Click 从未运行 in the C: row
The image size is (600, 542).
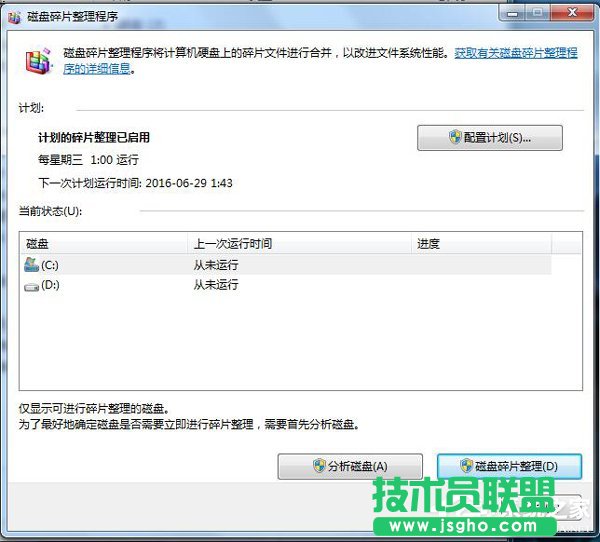[x=216, y=265]
